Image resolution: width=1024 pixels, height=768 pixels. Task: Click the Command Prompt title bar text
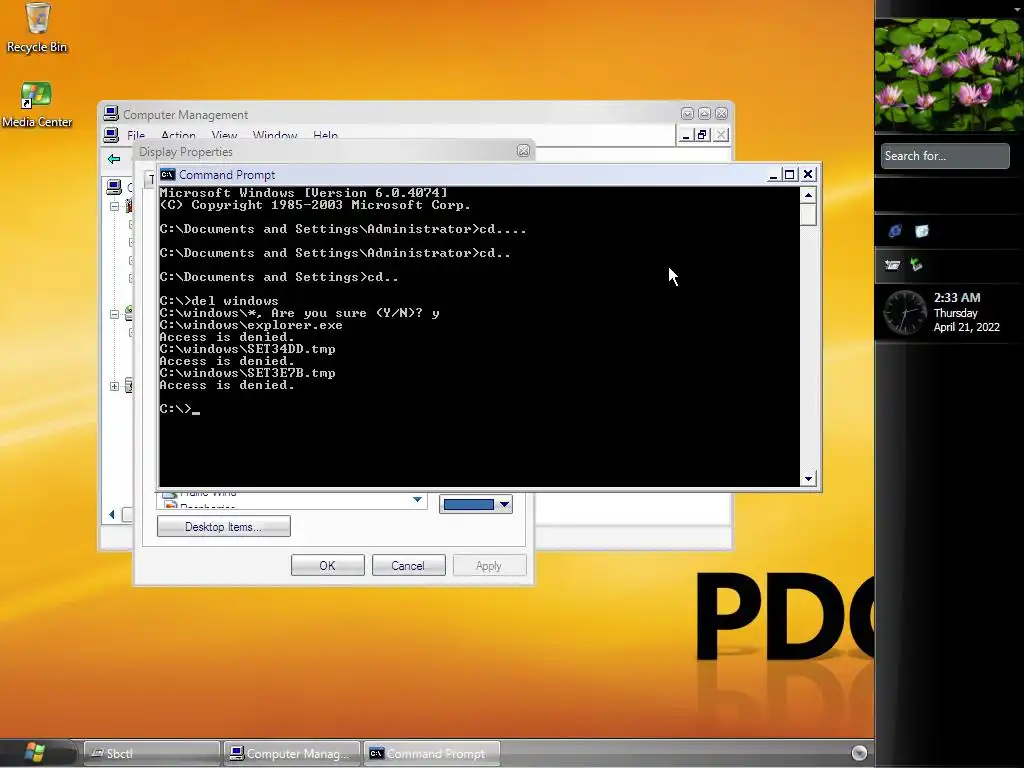point(227,175)
